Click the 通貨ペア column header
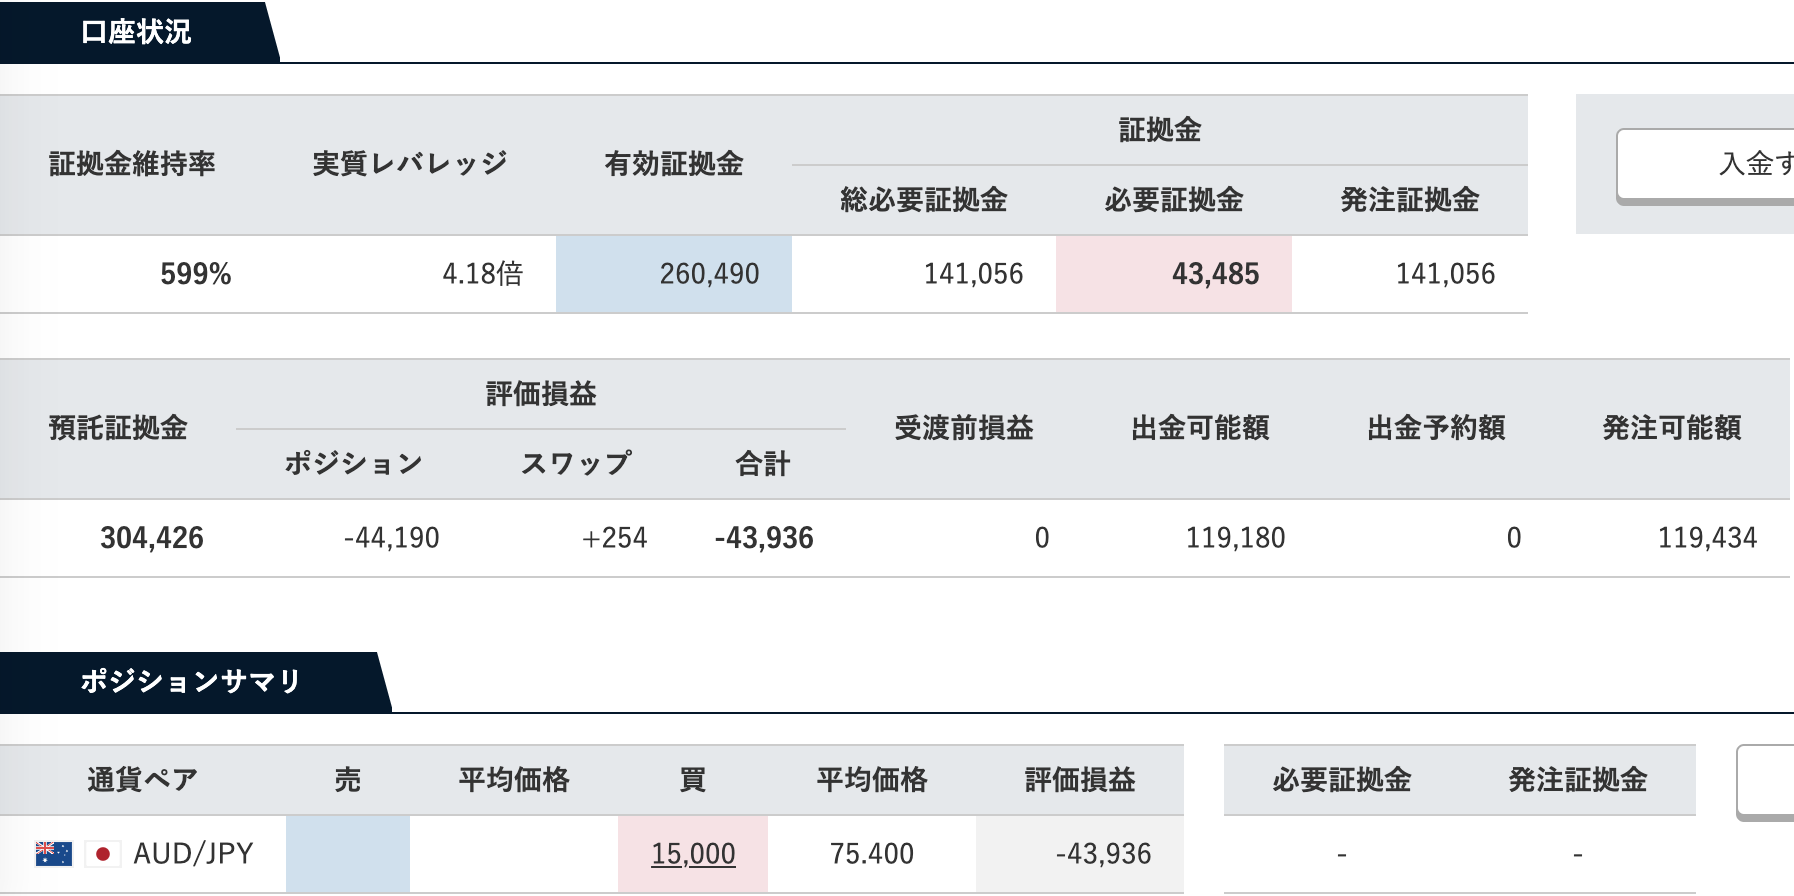 coord(143,780)
